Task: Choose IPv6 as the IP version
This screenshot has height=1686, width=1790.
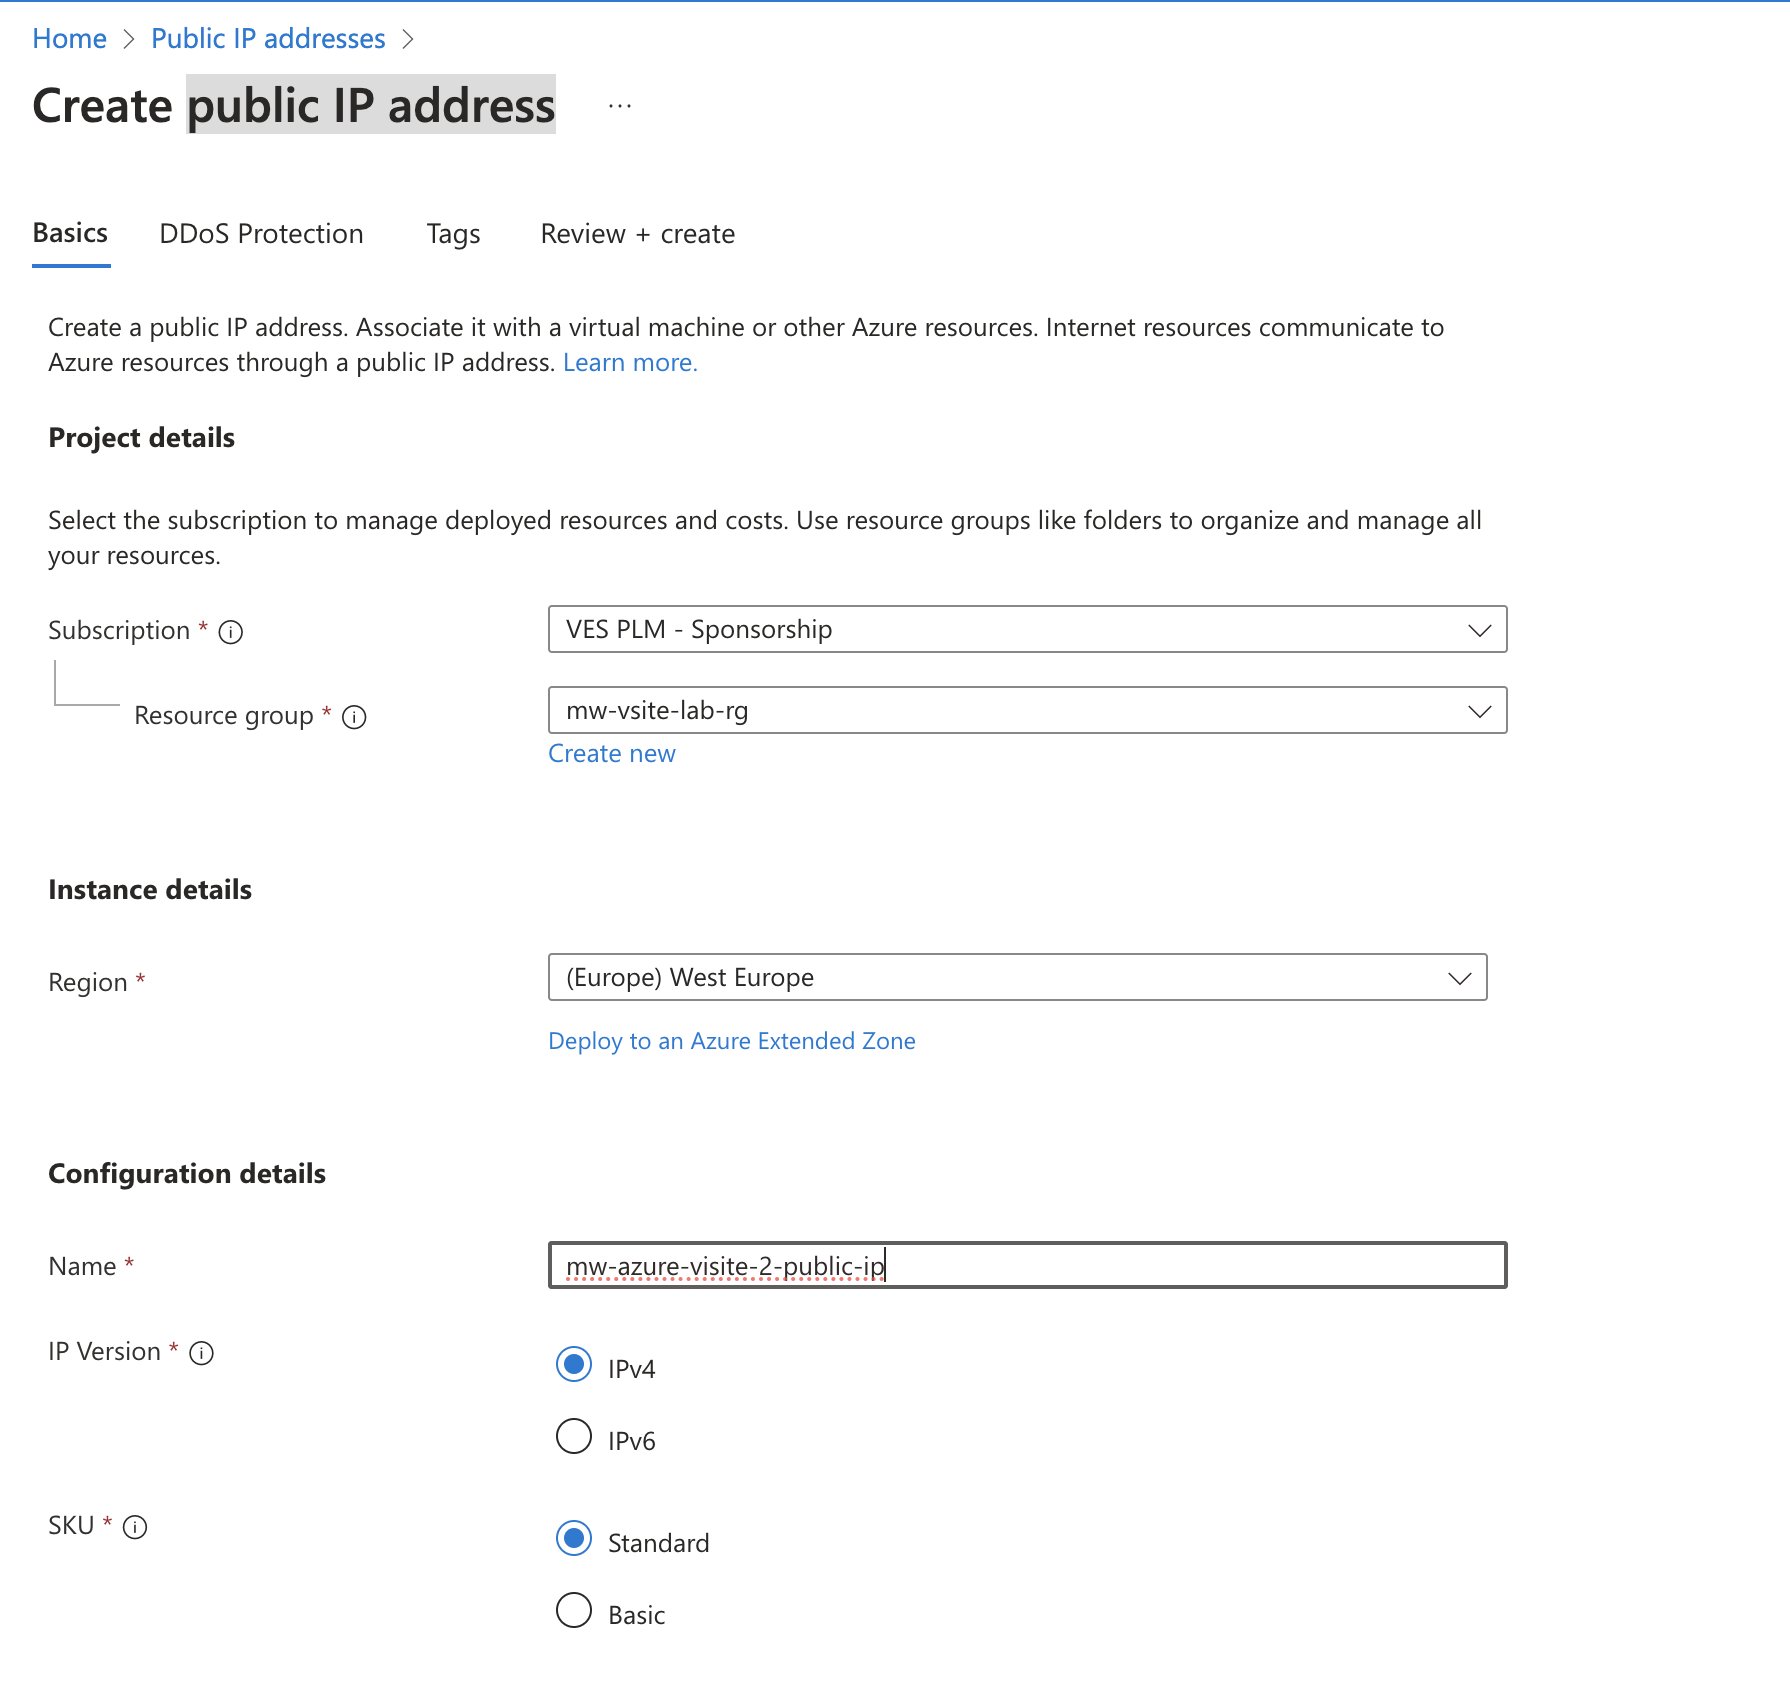Action: 574,1436
